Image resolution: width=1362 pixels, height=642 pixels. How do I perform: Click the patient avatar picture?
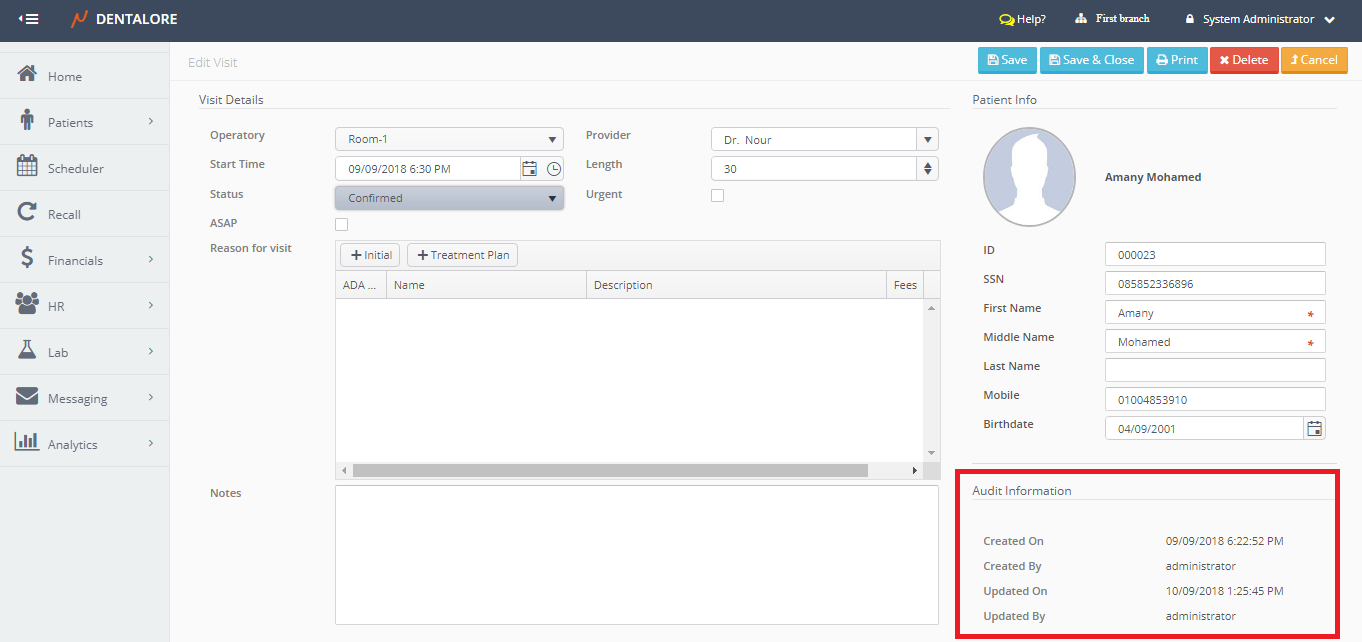[1029, 178]
